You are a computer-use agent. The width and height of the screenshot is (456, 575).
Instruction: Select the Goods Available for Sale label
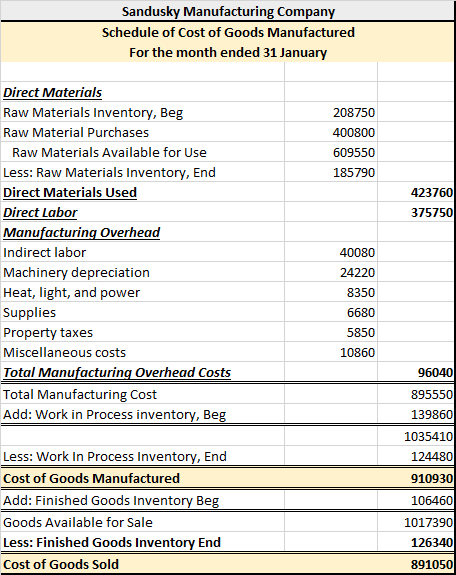78,522
